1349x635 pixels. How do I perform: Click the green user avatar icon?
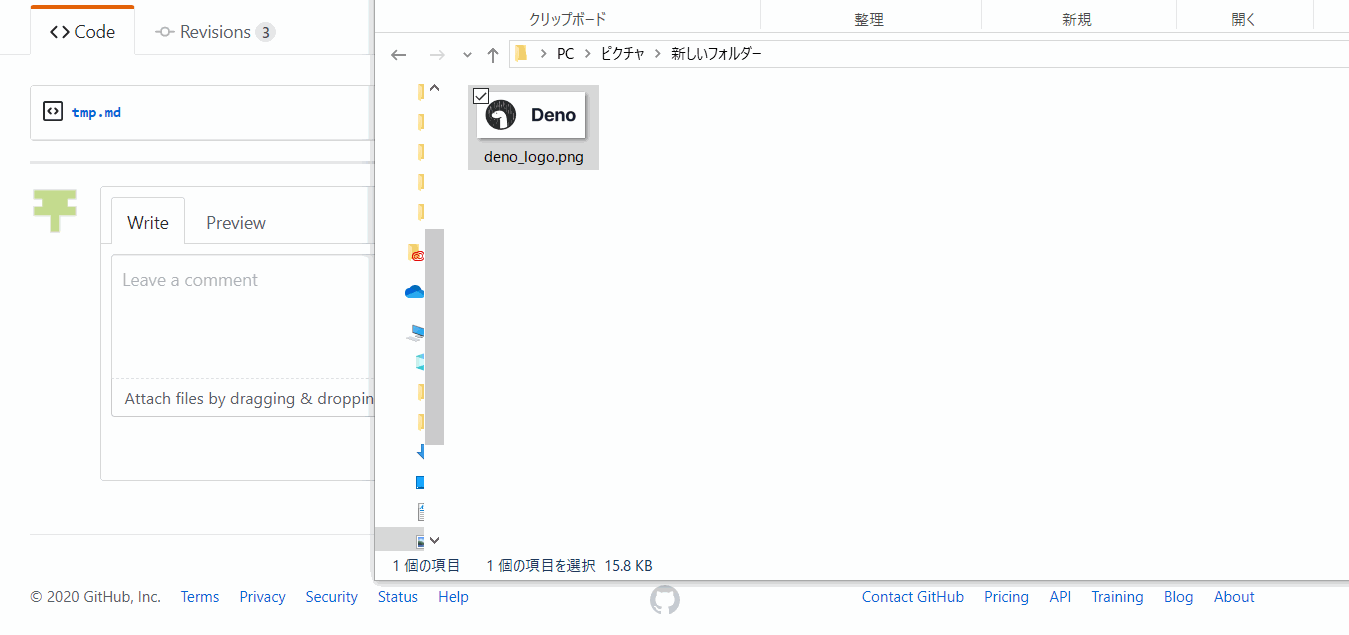(x=54, y=209)
